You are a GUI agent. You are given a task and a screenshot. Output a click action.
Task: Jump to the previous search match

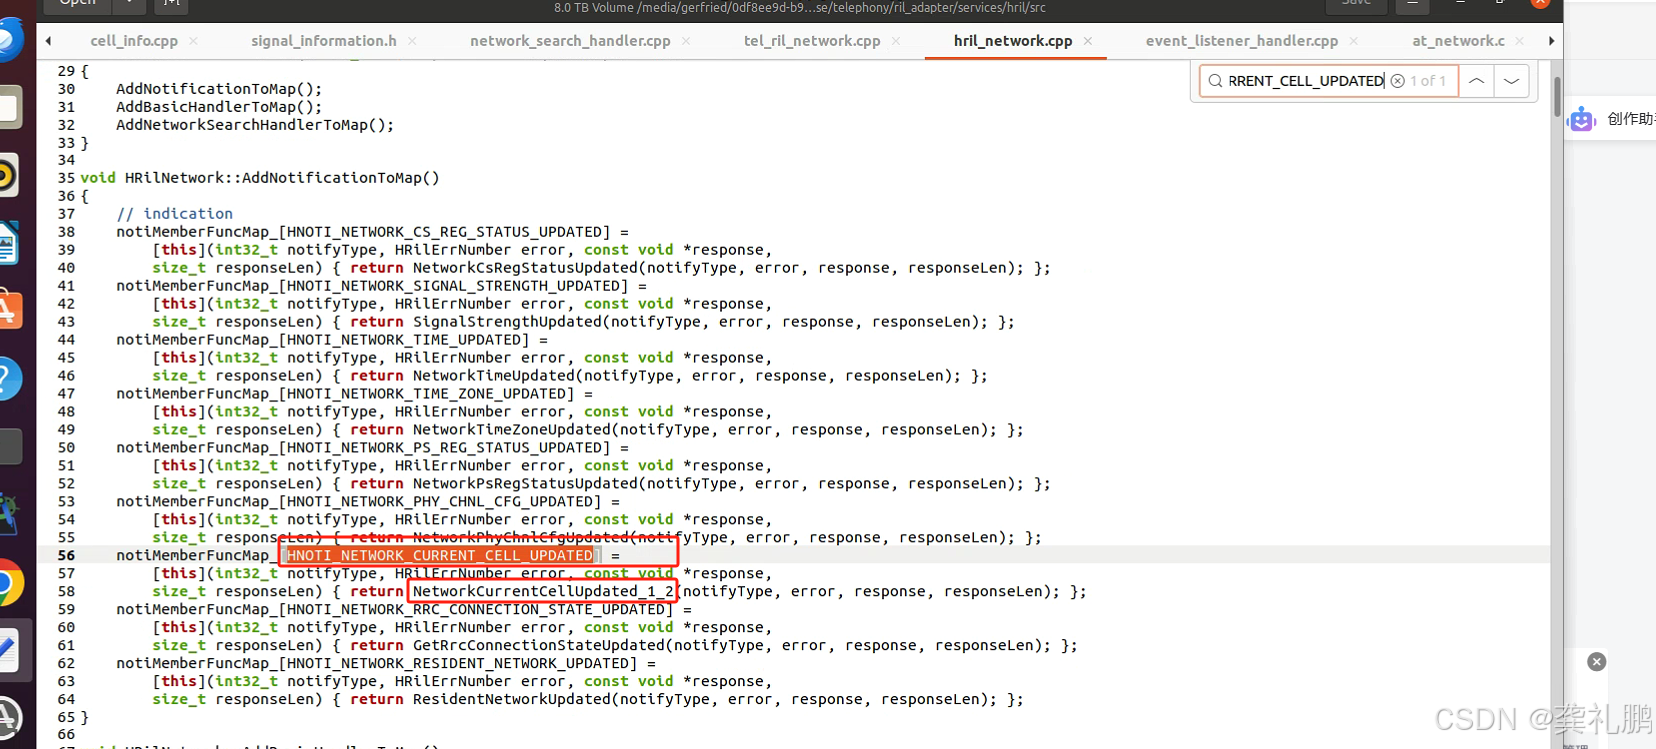1476,81
